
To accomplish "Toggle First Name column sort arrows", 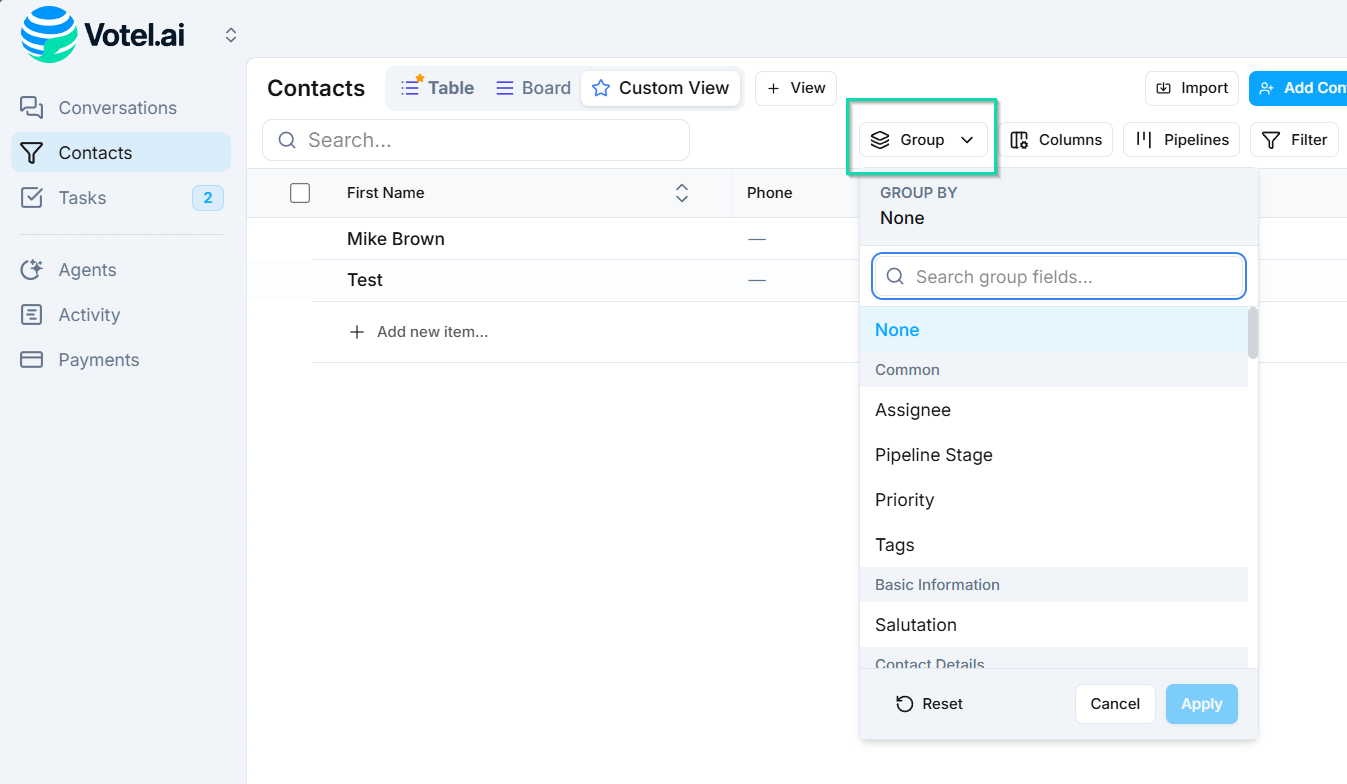I will (681, 192).
